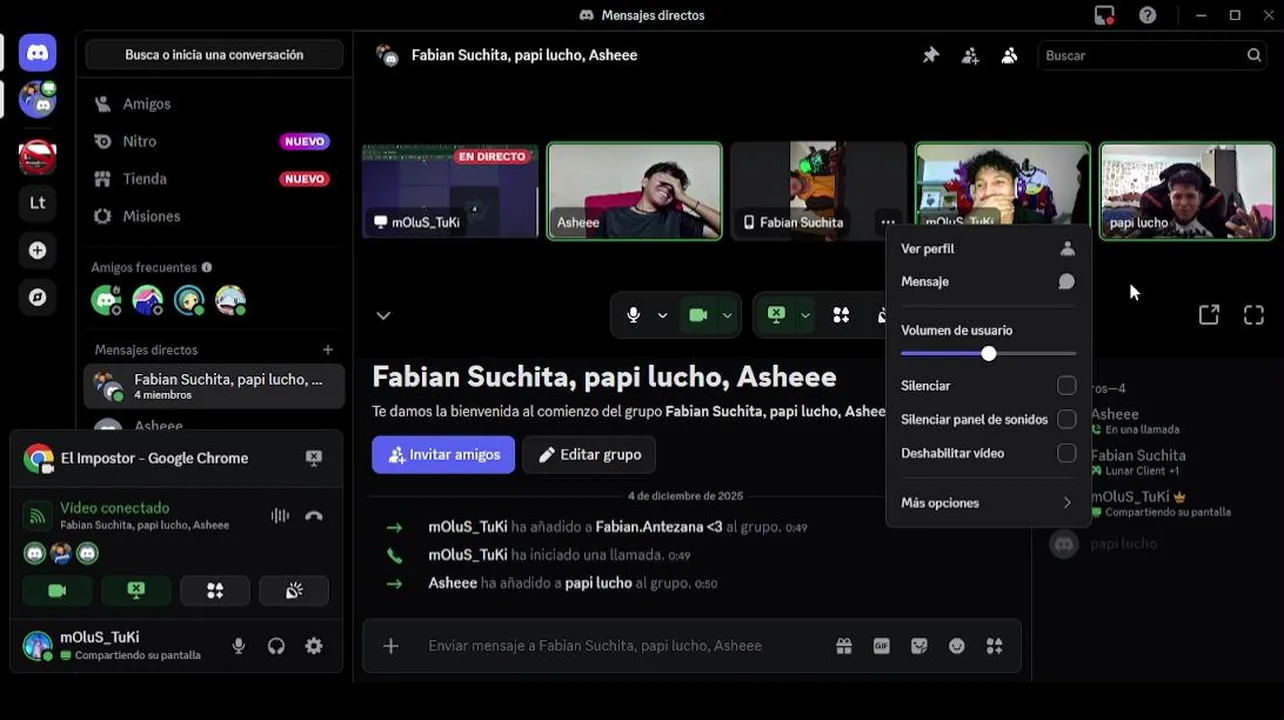Enter full screen call view
1284x720 pixels.
click(1254, 315)
